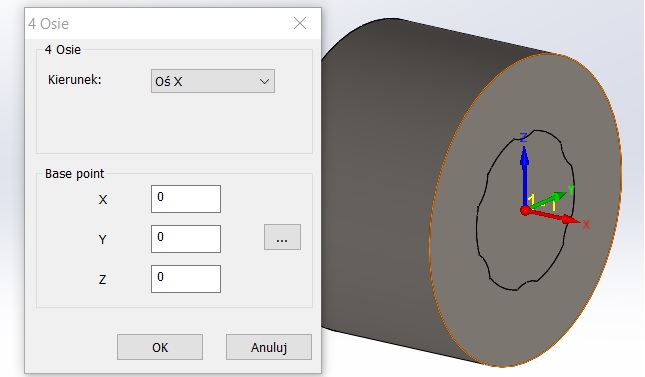Click the Base point X input field

coord(186,199)
